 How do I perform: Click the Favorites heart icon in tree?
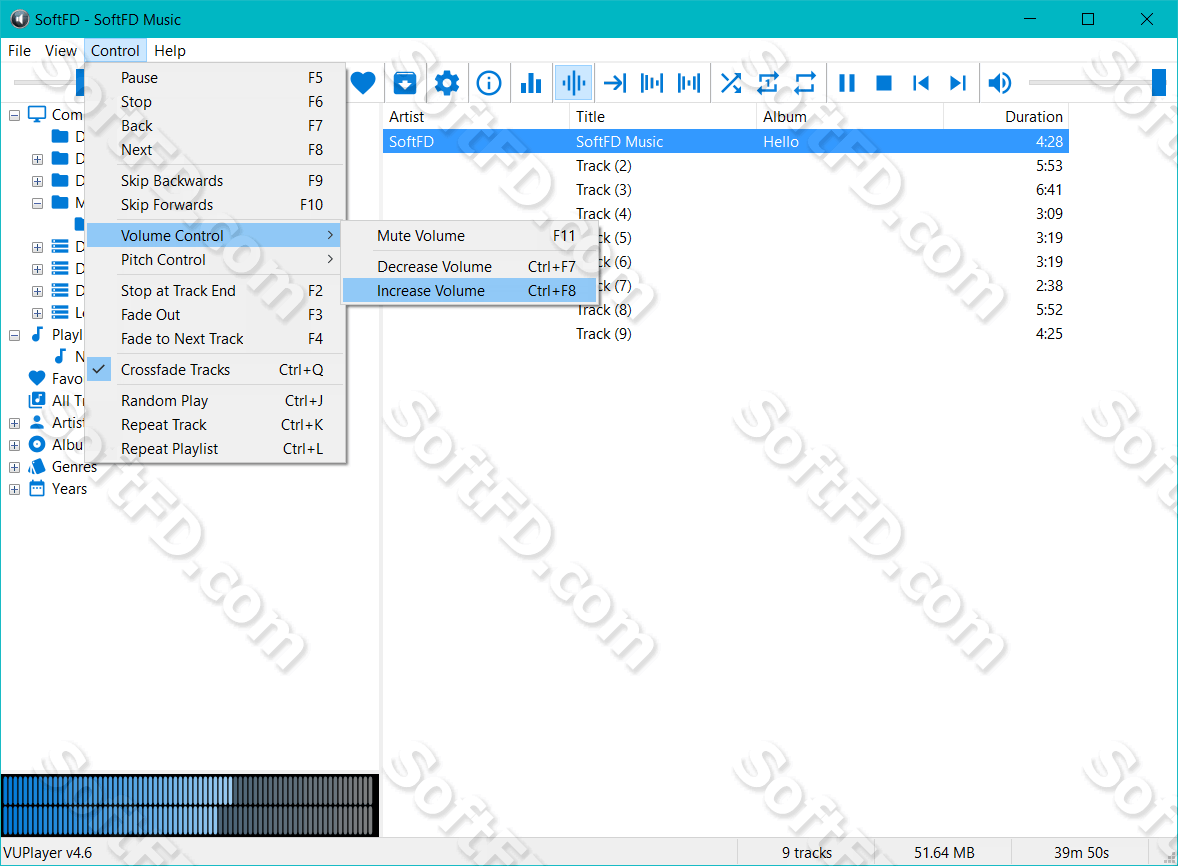pos(37,378)
